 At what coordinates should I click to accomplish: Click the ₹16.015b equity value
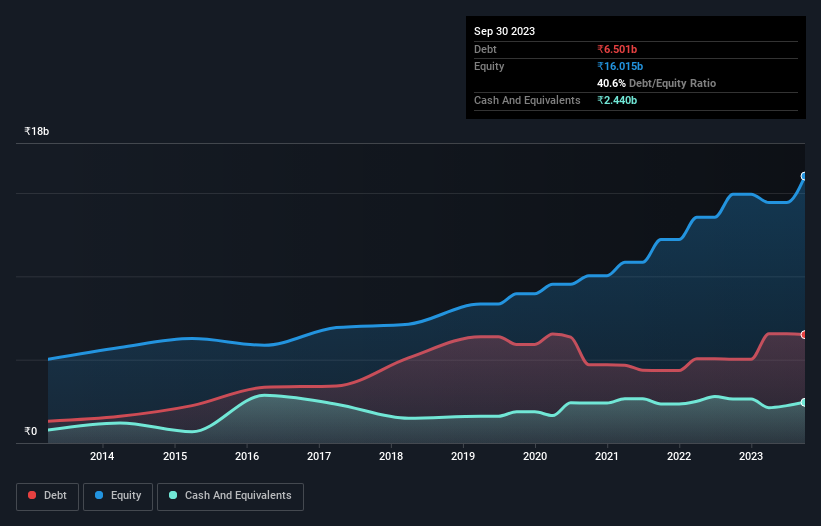click(x=620, y=66)
